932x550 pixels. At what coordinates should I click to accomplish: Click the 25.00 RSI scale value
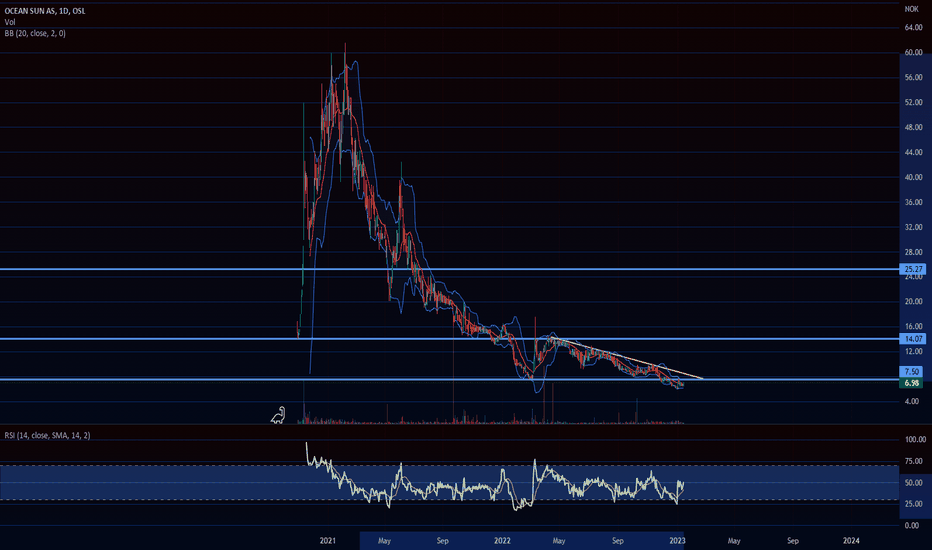pyautogui.click(x=914, y=504)
